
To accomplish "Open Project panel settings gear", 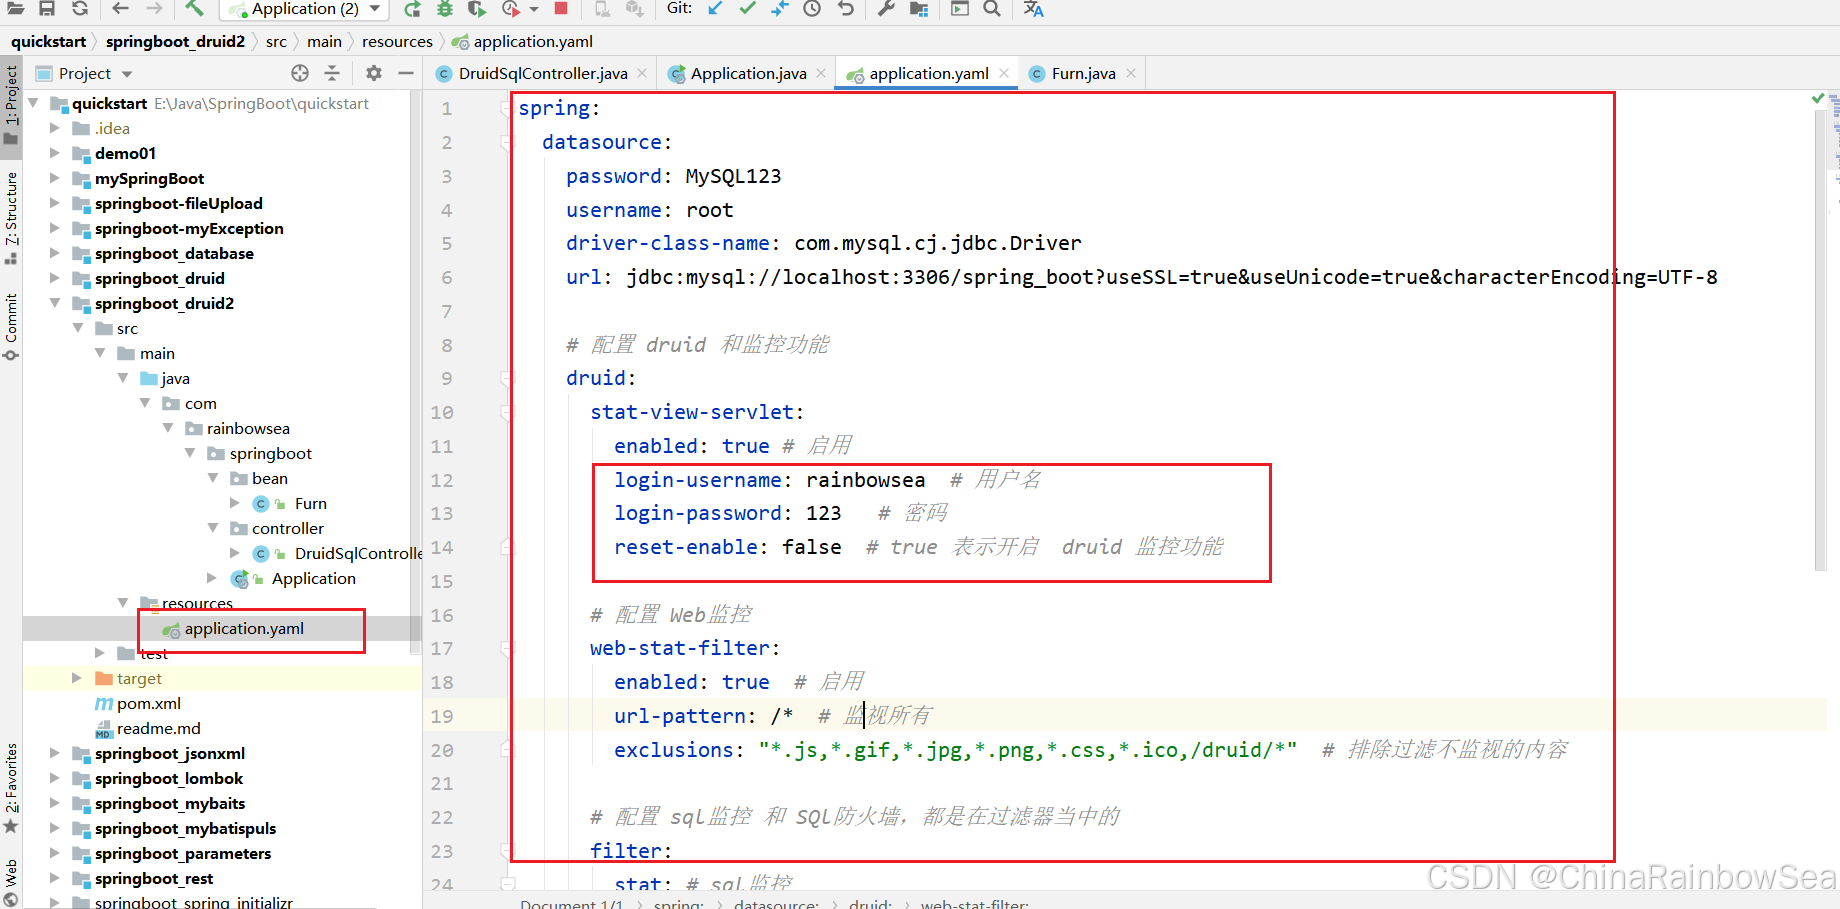I will pyautogui.click(x=372, y=72).
